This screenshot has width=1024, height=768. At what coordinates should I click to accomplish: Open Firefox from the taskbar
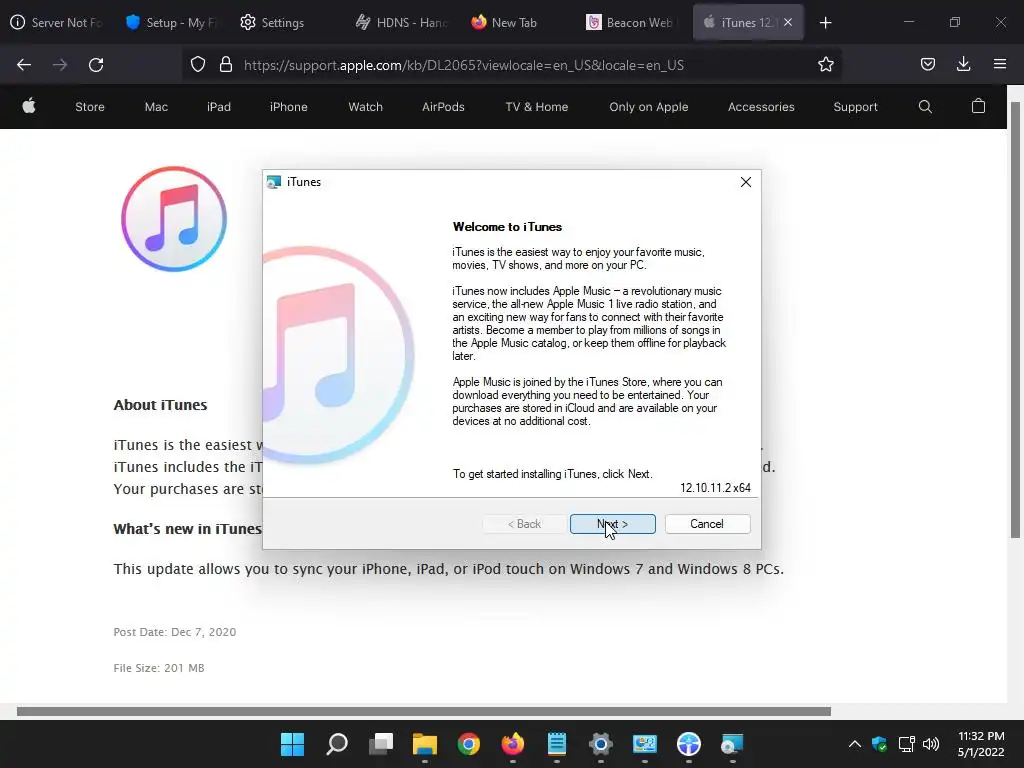point(513,744)
